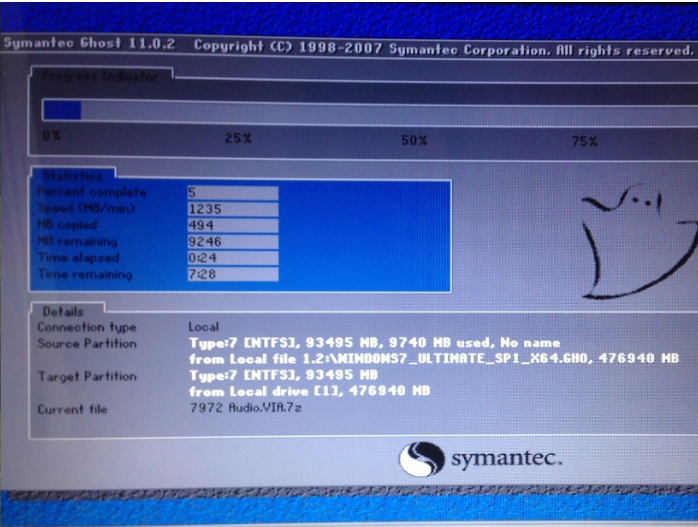This screenshot has width=698, height=527.
Task: Click the 'Connection type' label
Action: coord(87,327)
